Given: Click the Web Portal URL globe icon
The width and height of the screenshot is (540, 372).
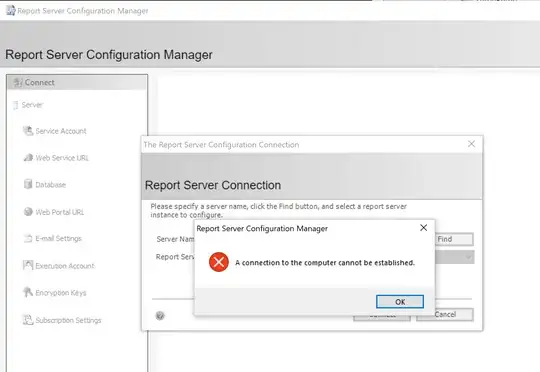Looking at the screenshot, I should point(28,211).
